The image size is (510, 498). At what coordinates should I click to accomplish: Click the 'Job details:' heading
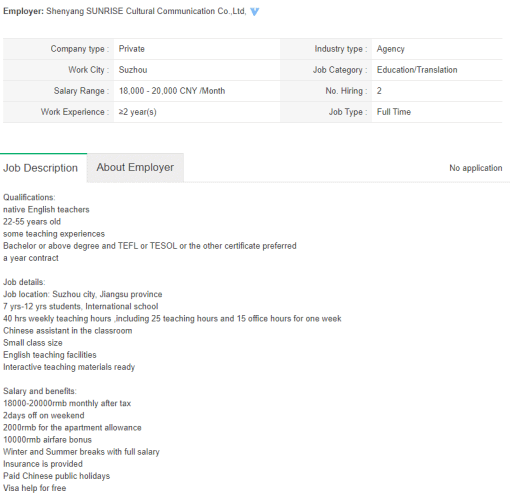(x=24, y=282)
